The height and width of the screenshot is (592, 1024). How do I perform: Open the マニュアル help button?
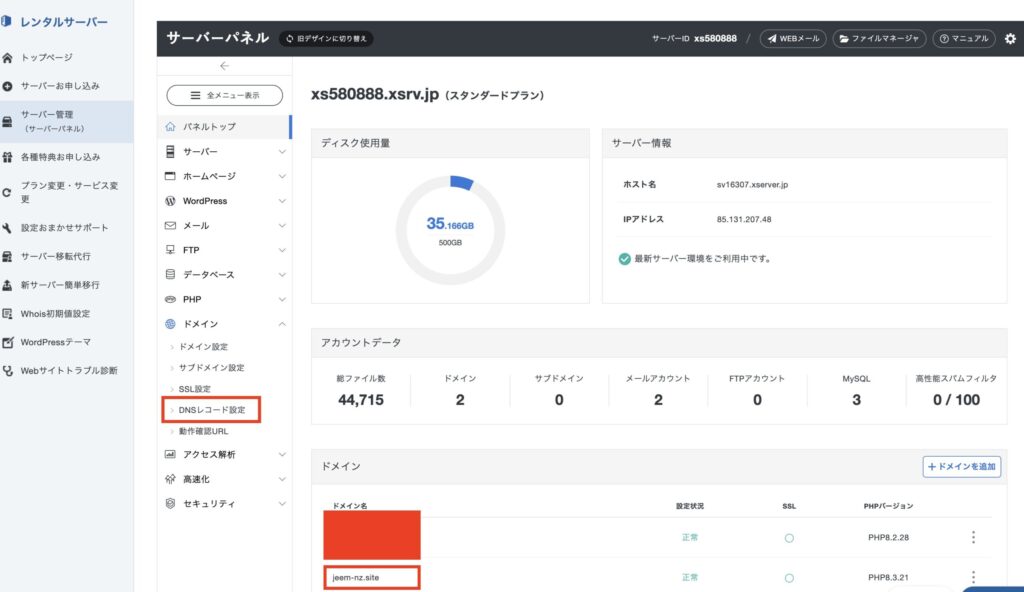click(963, 39)
